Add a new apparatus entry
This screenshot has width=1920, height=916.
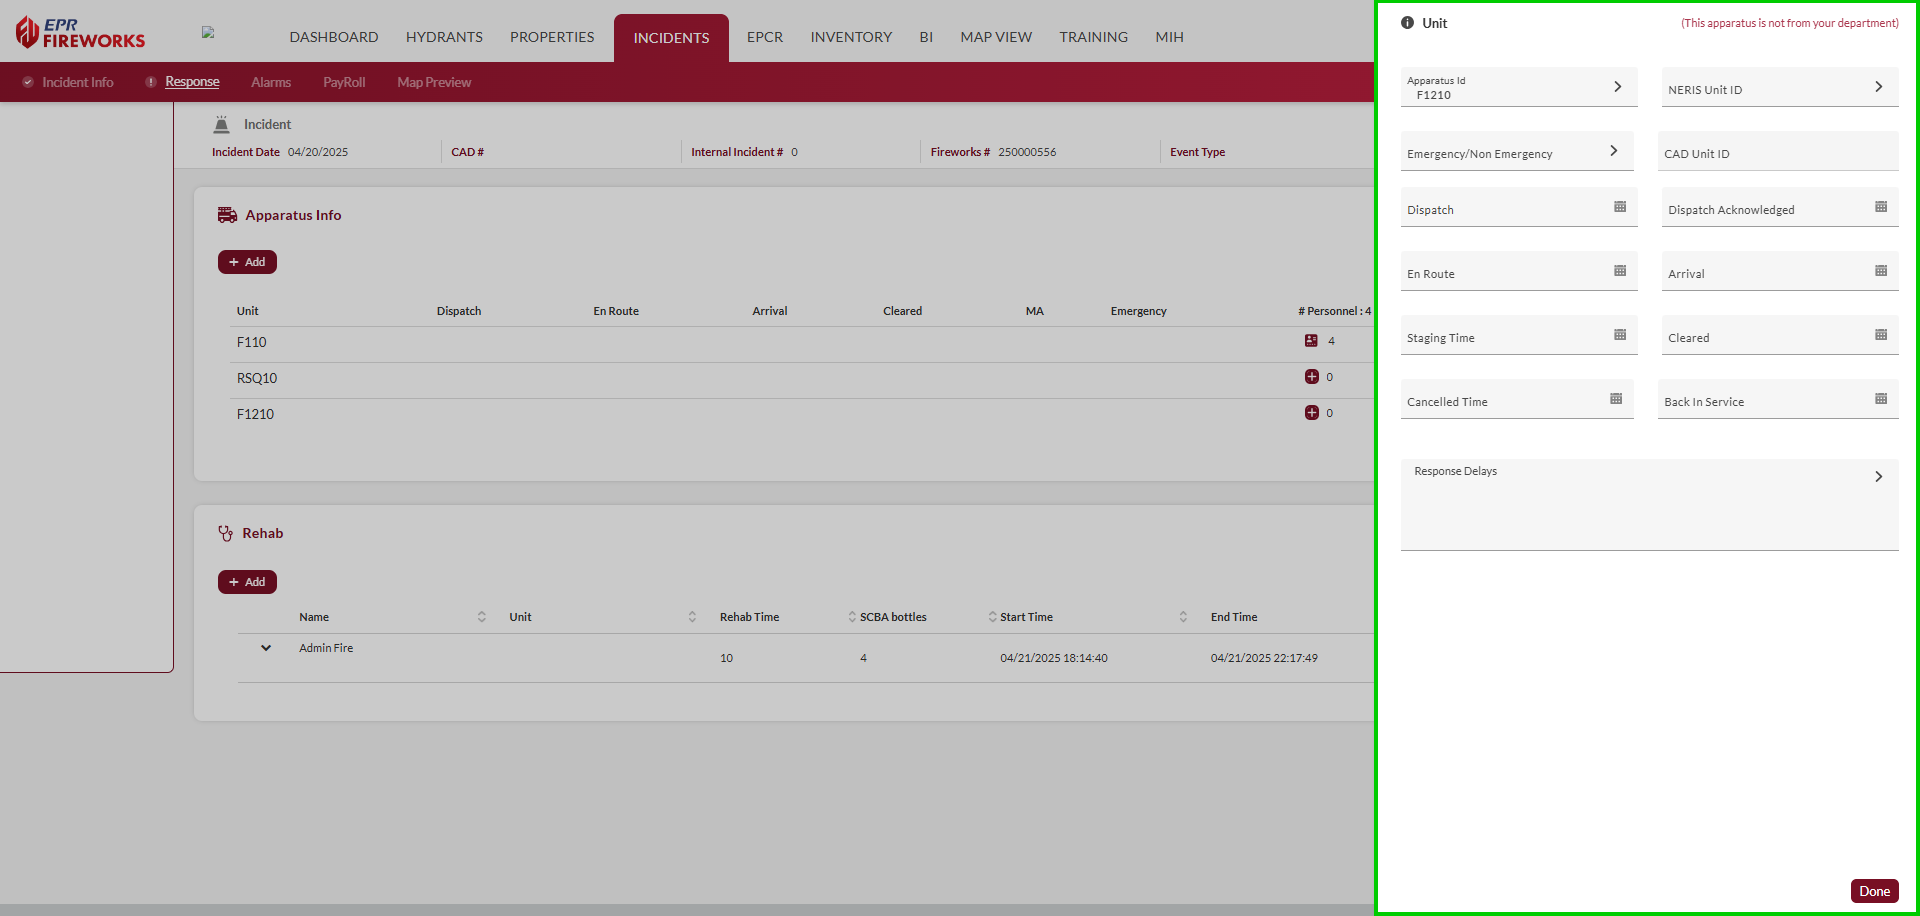(x=247, y=262)
